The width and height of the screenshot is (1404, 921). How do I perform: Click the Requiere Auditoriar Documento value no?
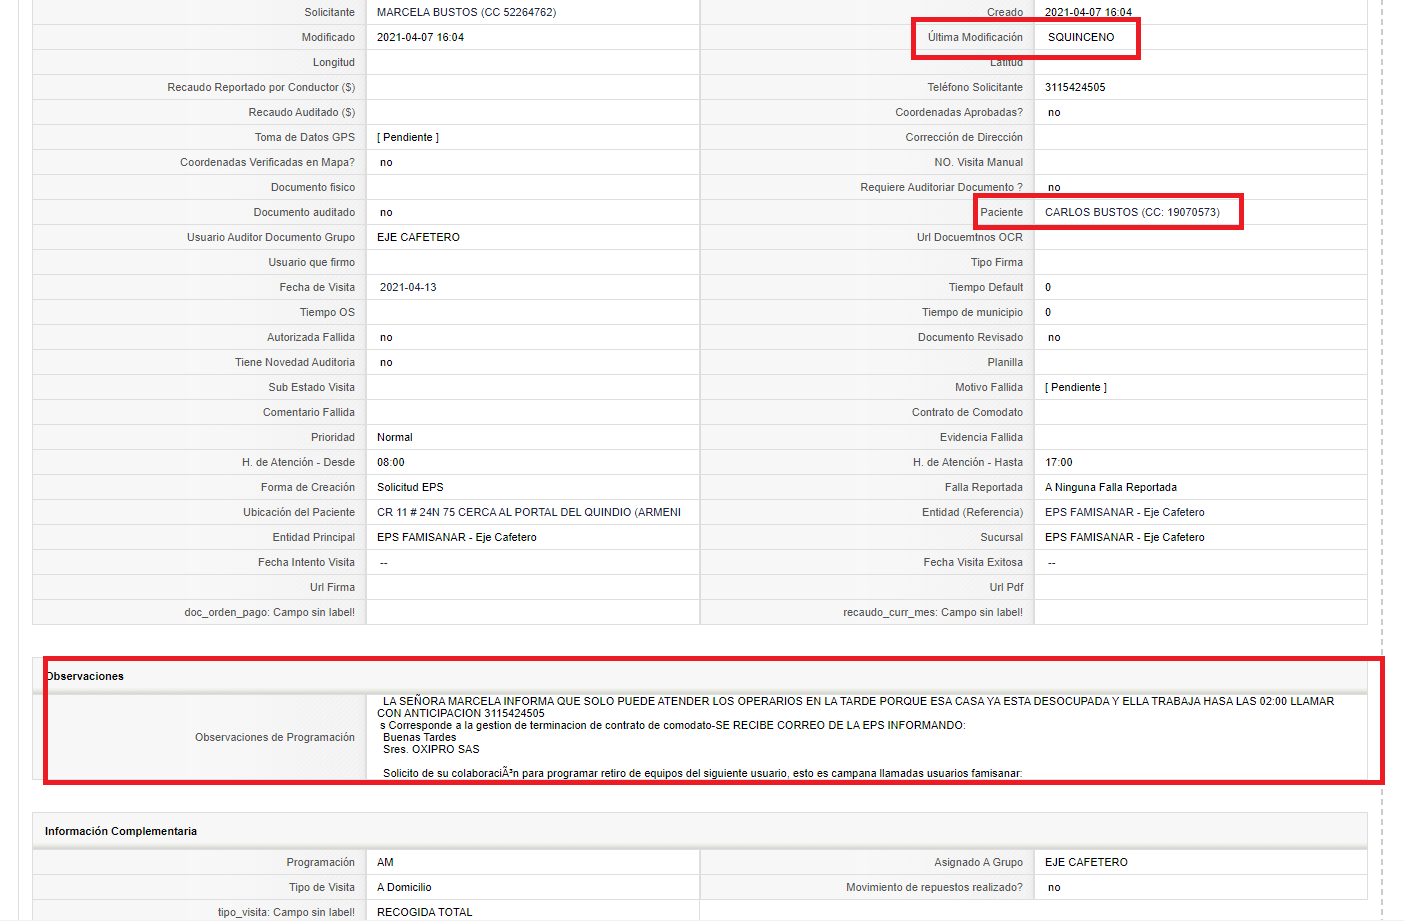coord(1054,187)
